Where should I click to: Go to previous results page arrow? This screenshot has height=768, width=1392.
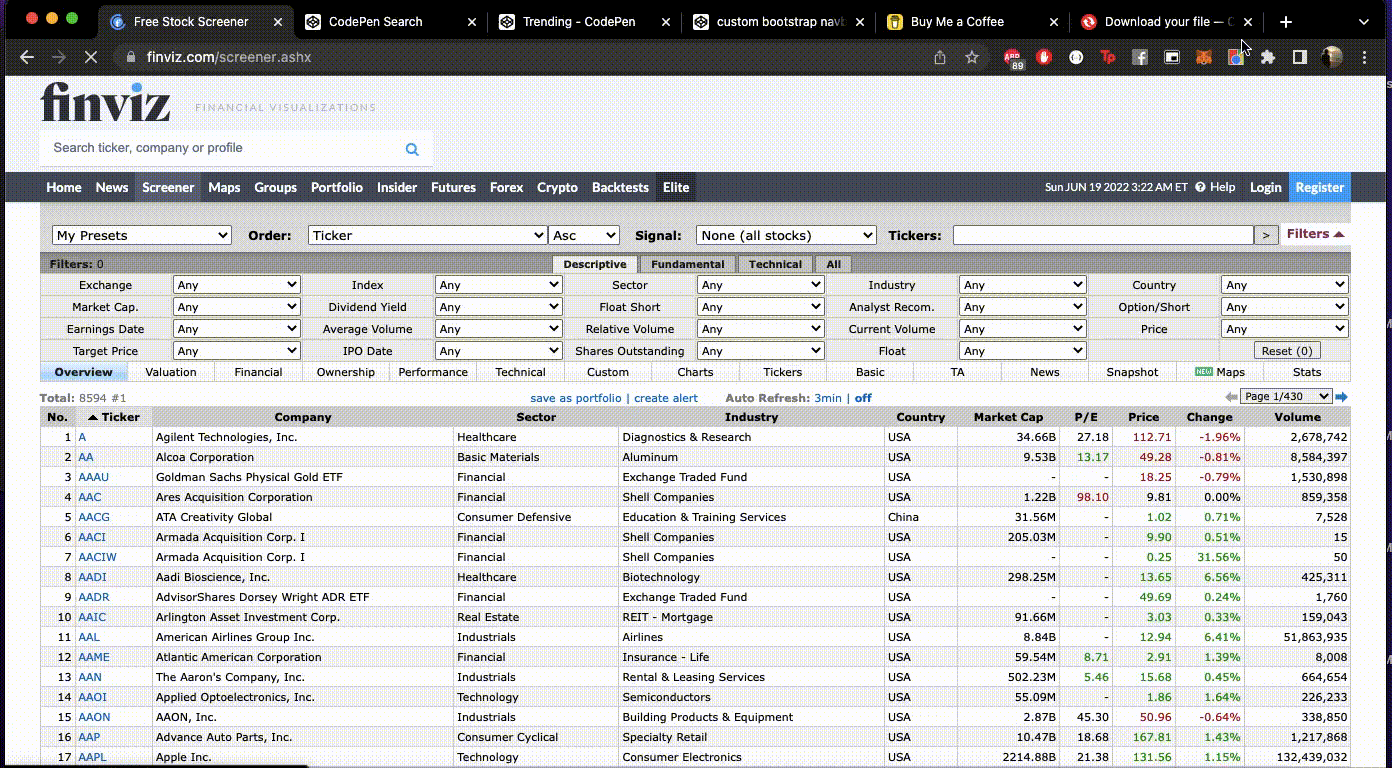pyautogui.click(x=1231, y=397)
